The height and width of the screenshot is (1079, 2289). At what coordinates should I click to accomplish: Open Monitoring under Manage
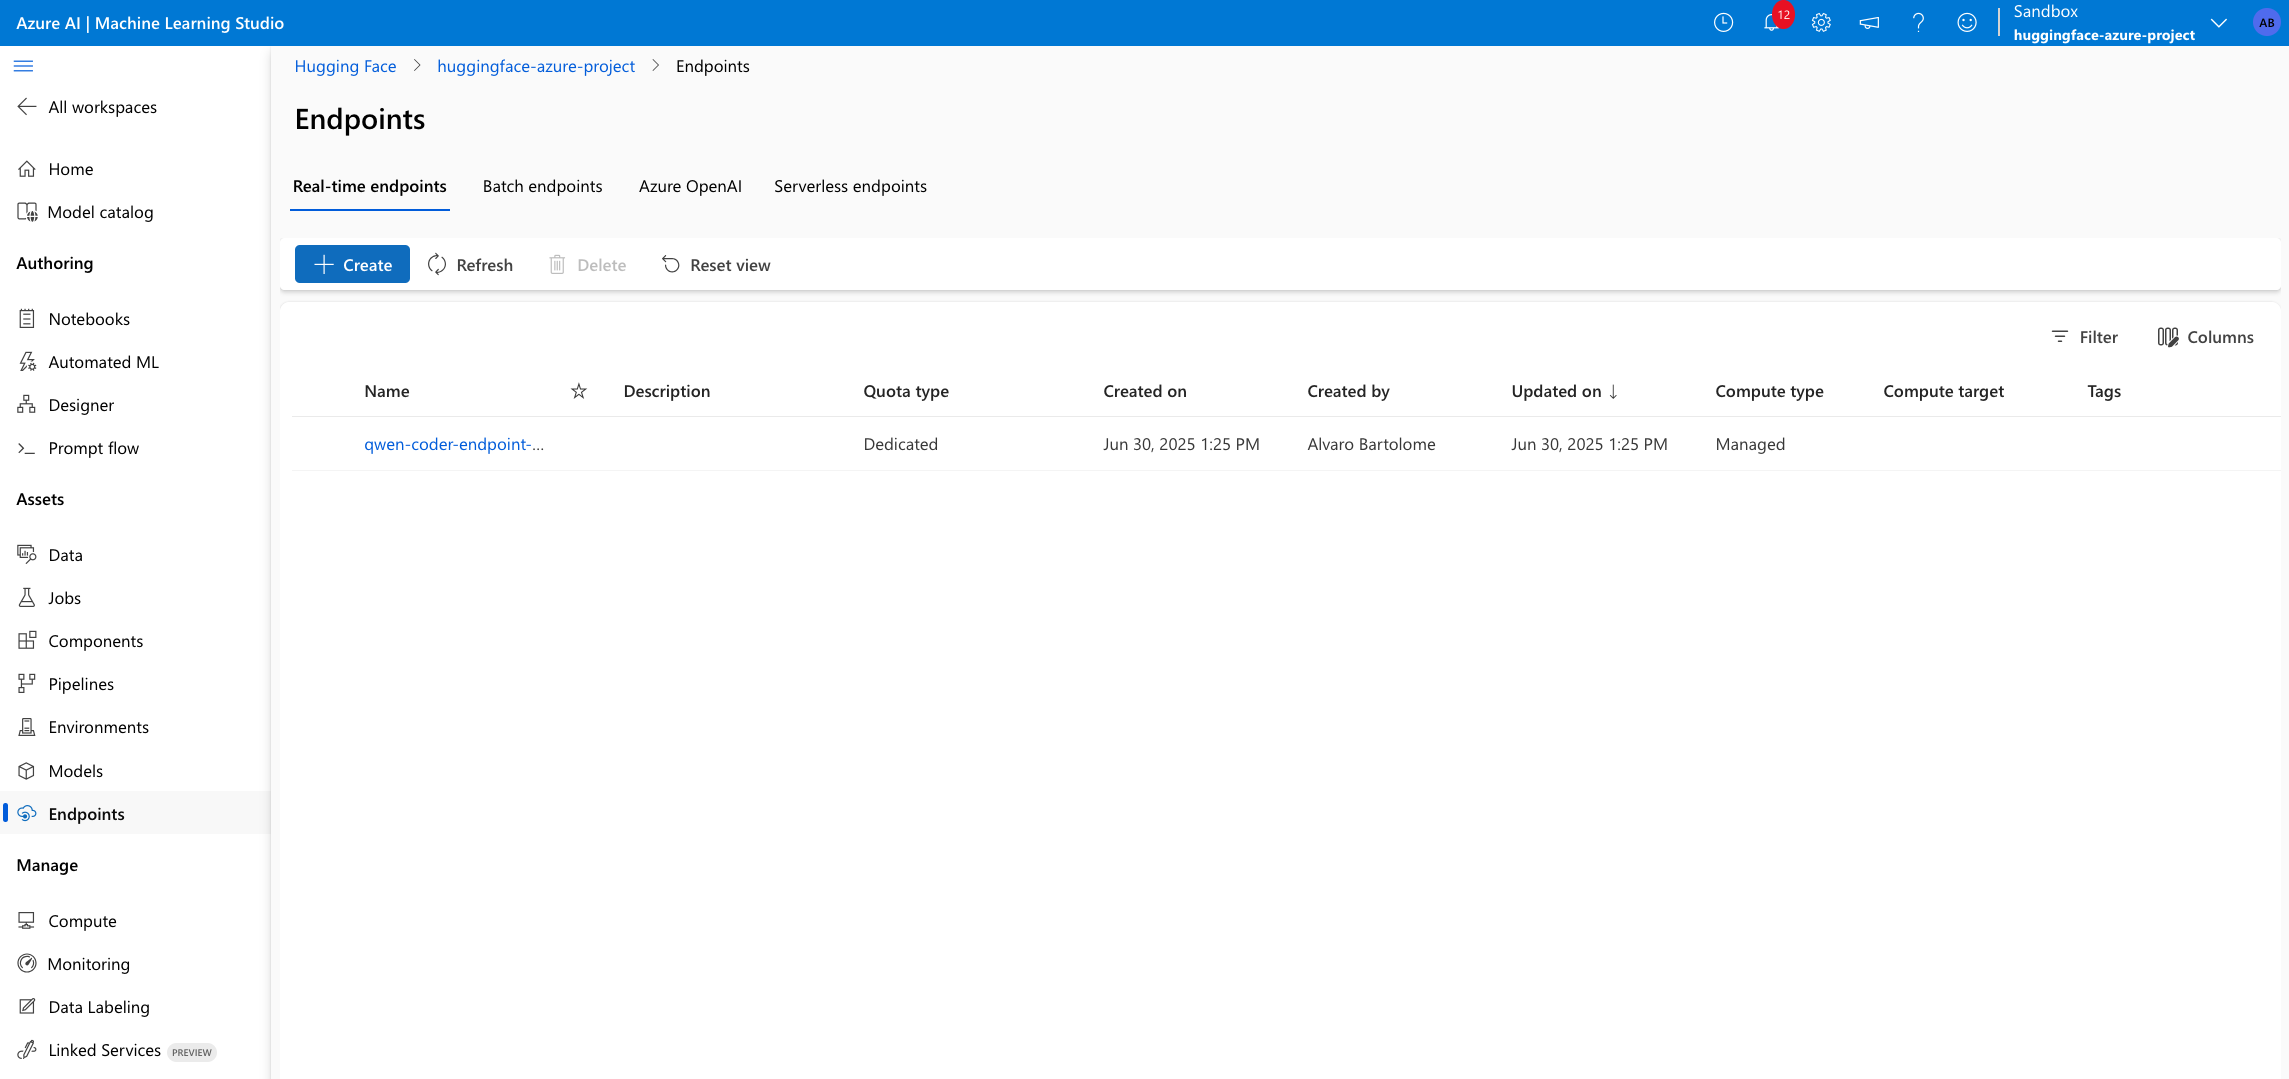[88, 963]
